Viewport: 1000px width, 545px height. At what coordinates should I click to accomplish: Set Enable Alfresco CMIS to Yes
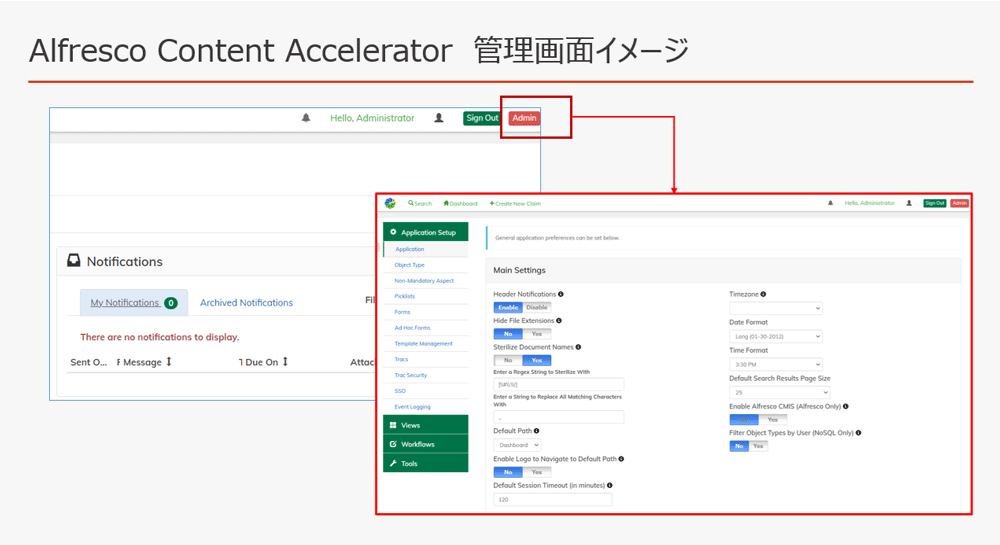point(773,419)
